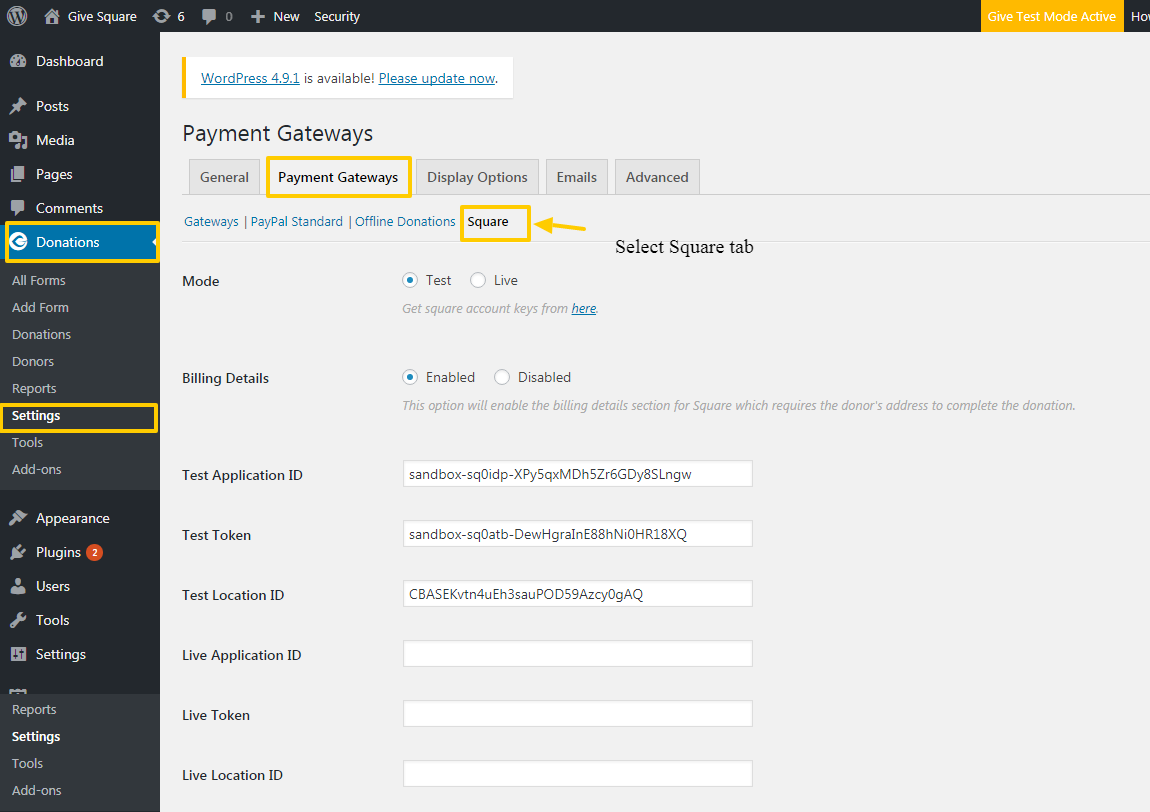Open Add-ons in Donations submenu
This screenshot has width=1150, height=812.
37,469
